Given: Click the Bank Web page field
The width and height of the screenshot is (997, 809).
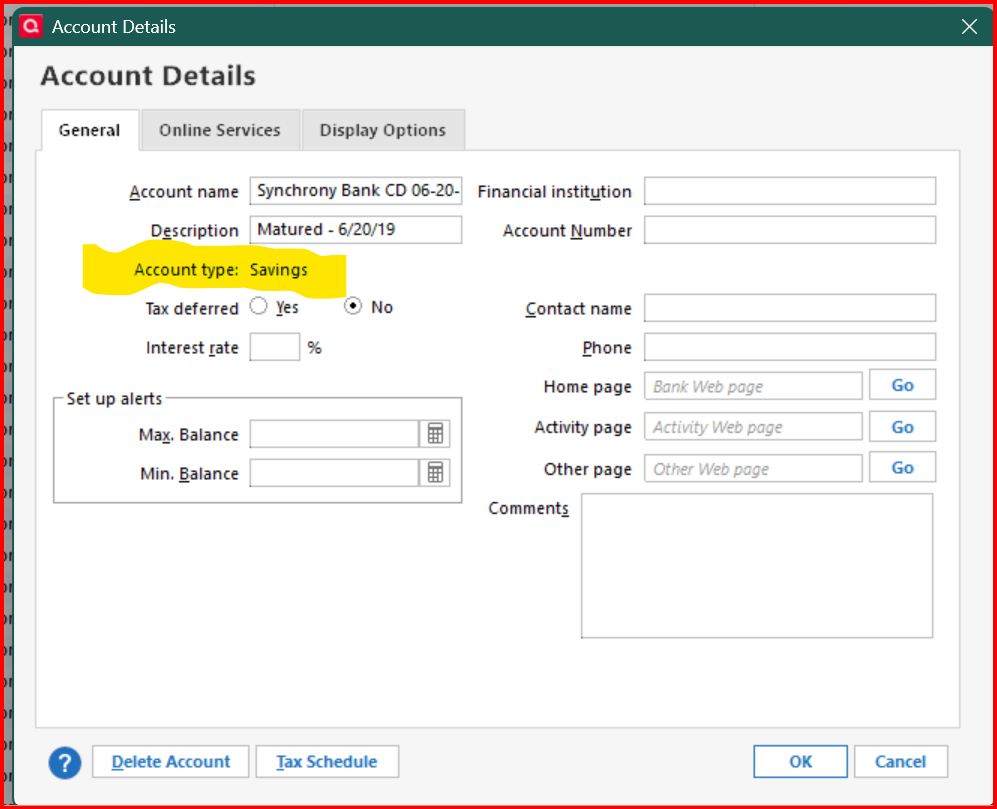Looking at the screenshot, I should (753, 386).
